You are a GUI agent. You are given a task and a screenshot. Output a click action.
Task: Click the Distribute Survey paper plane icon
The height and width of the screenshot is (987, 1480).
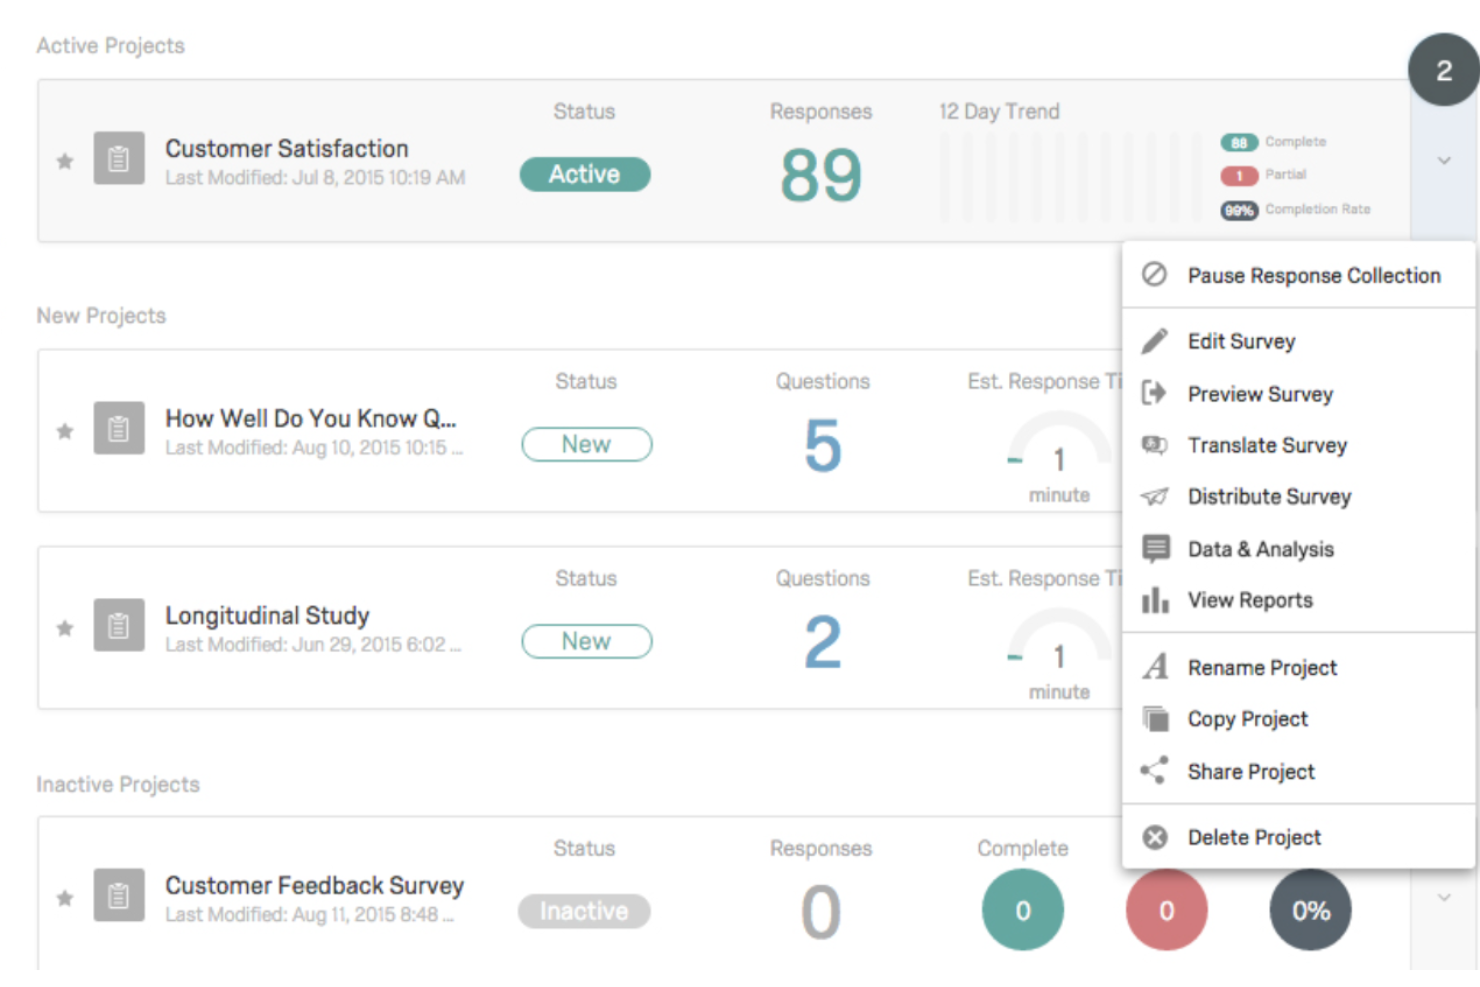(x=1155, y=497)
